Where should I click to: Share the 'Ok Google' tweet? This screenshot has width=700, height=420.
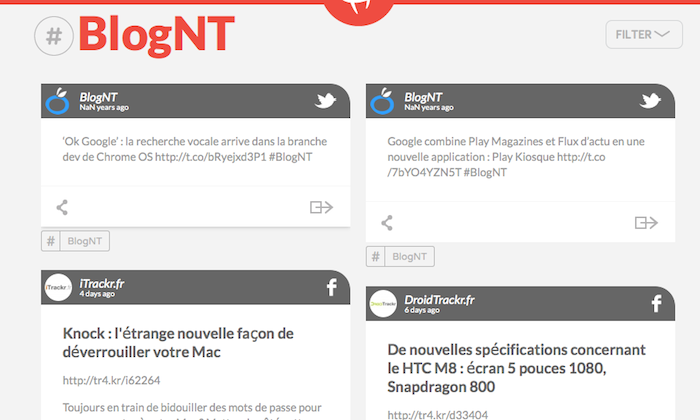click(x=62, y=208)
